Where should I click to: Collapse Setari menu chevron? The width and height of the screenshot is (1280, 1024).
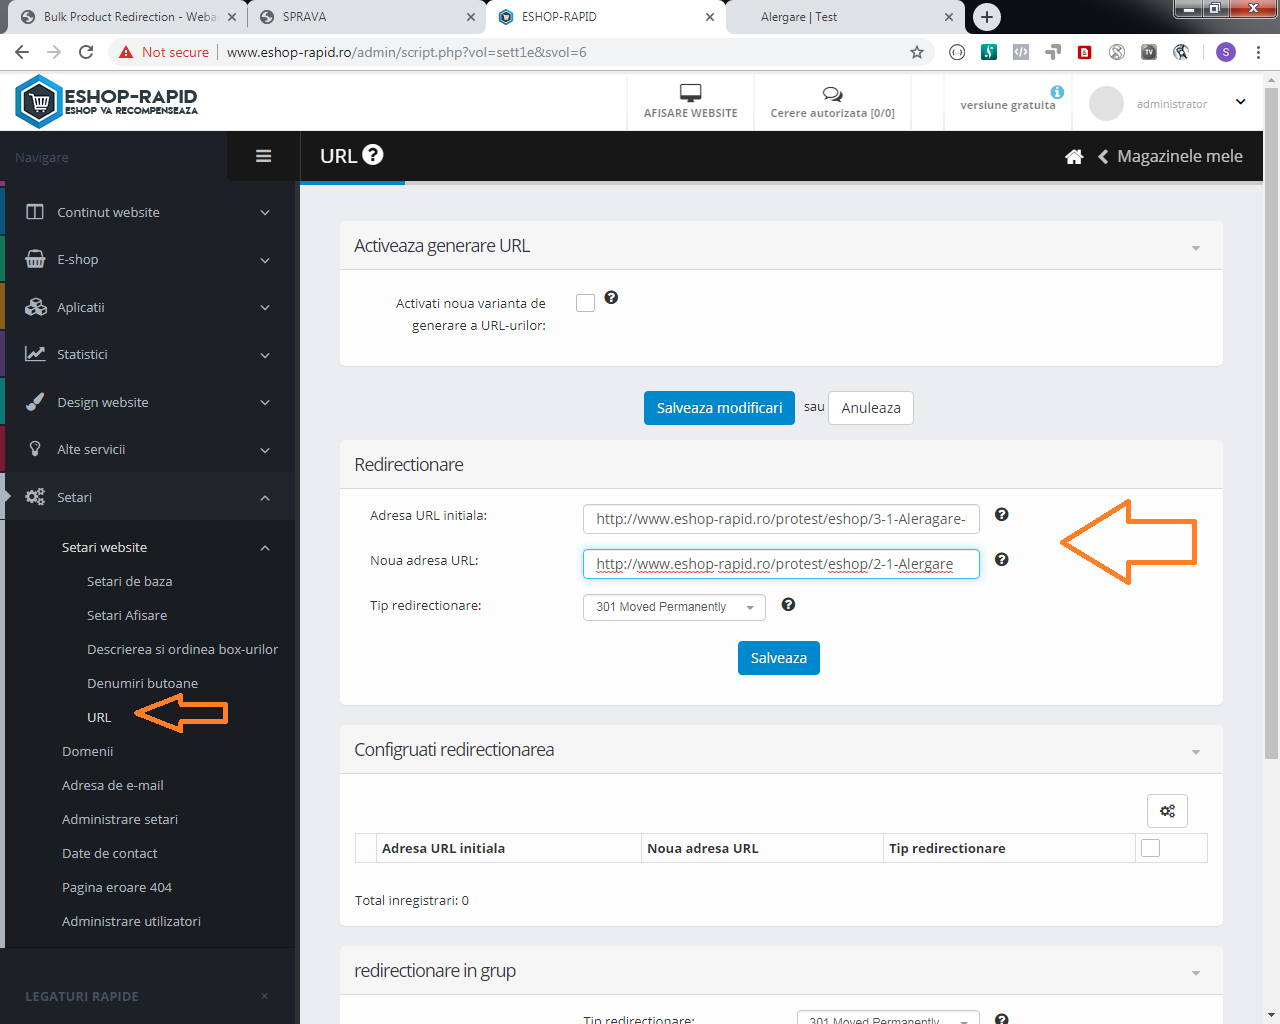[x=265, y=497]
